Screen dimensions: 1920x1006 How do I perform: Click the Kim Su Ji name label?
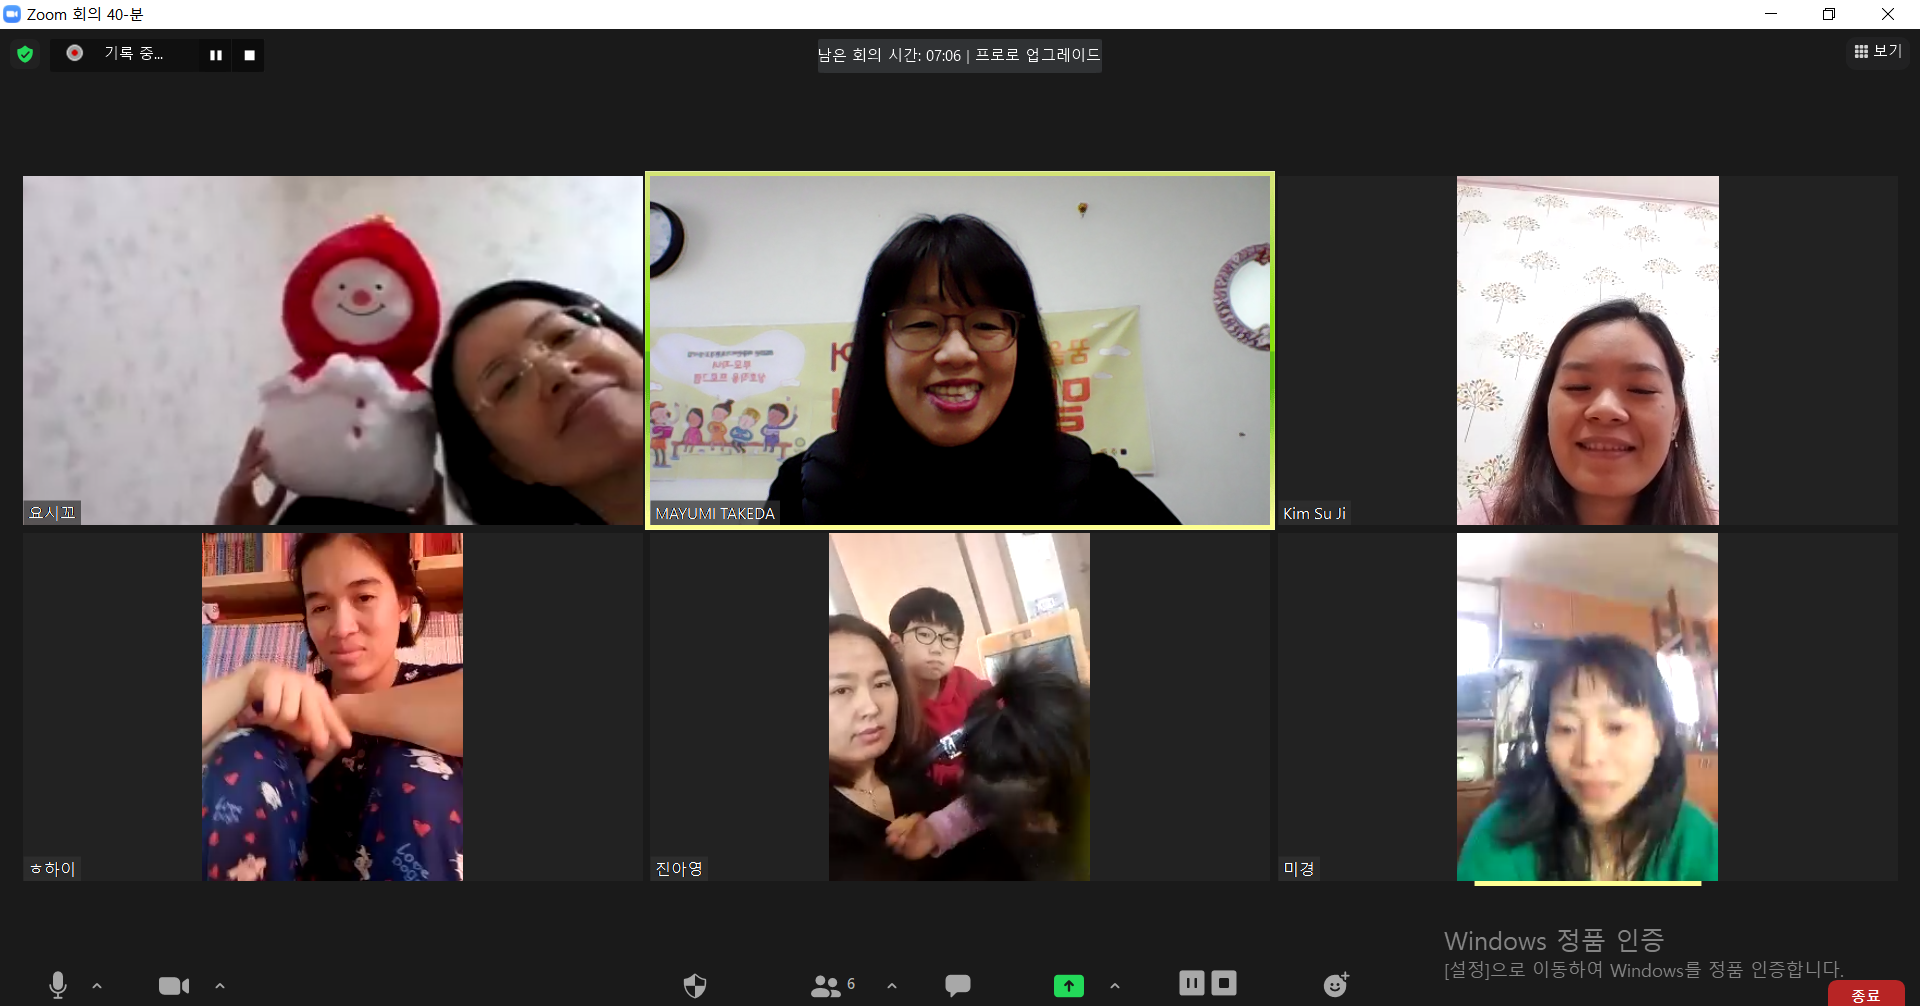click(1314, 513)
